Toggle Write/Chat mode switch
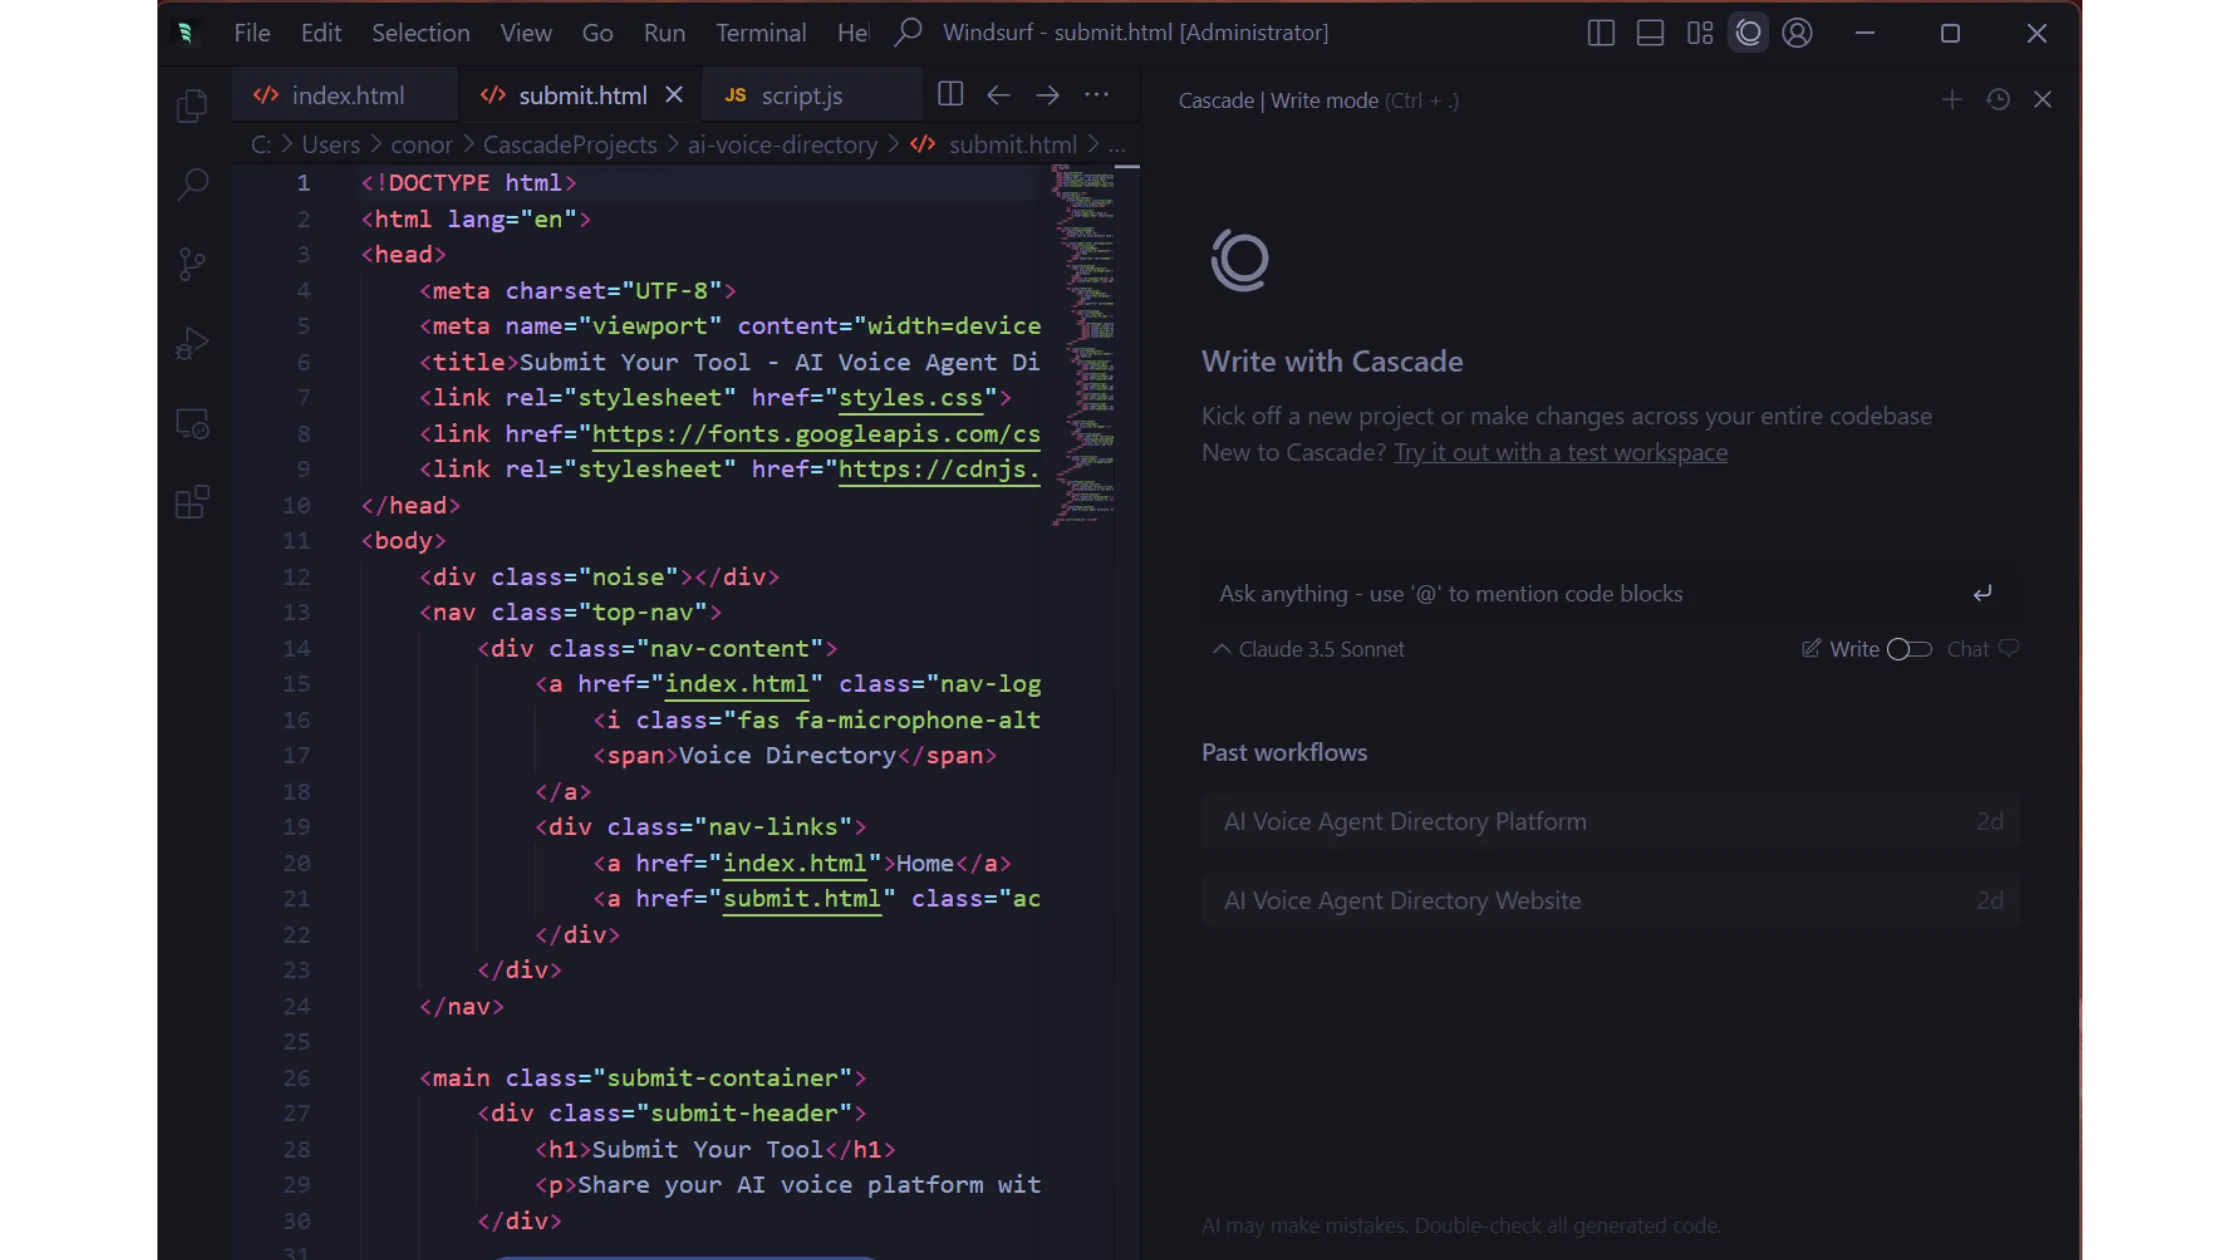The width and height of the screenshot is (2240, 1260). 1909,649
